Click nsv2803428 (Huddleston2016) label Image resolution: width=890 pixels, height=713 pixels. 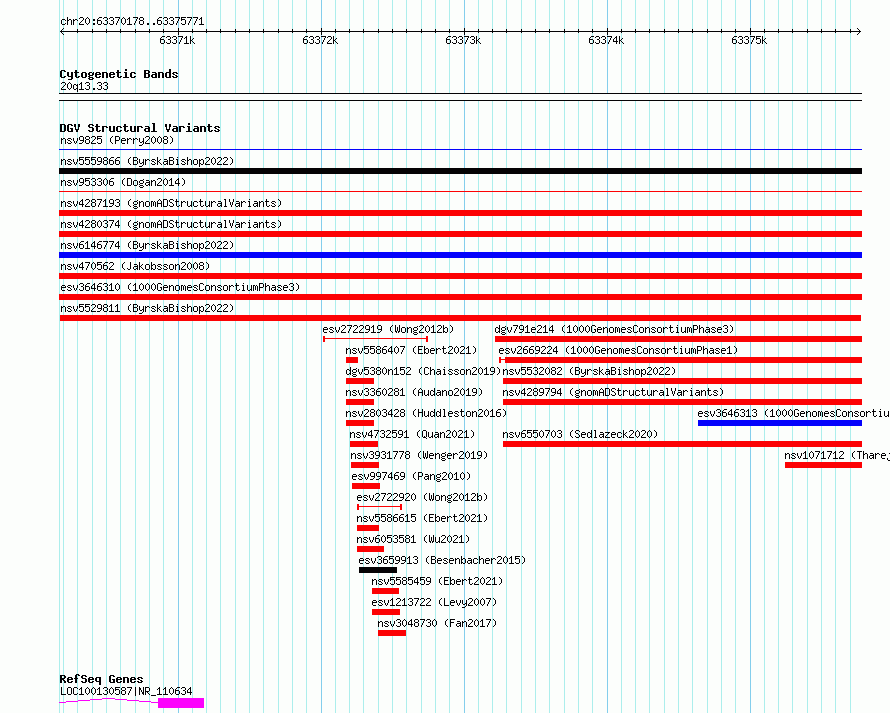(426, 413)
